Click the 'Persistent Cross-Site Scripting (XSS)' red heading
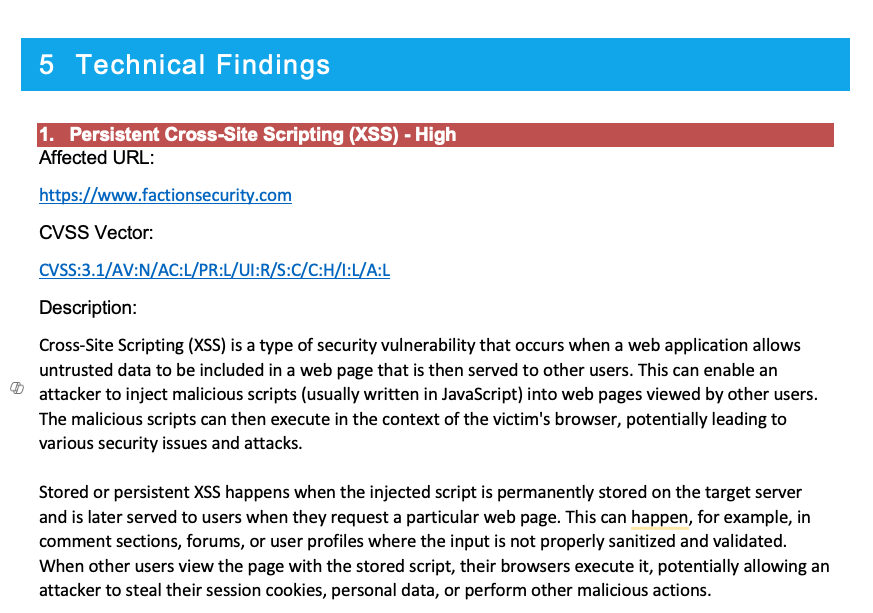This screenshot has width=873, height=613. click(234, 135)
